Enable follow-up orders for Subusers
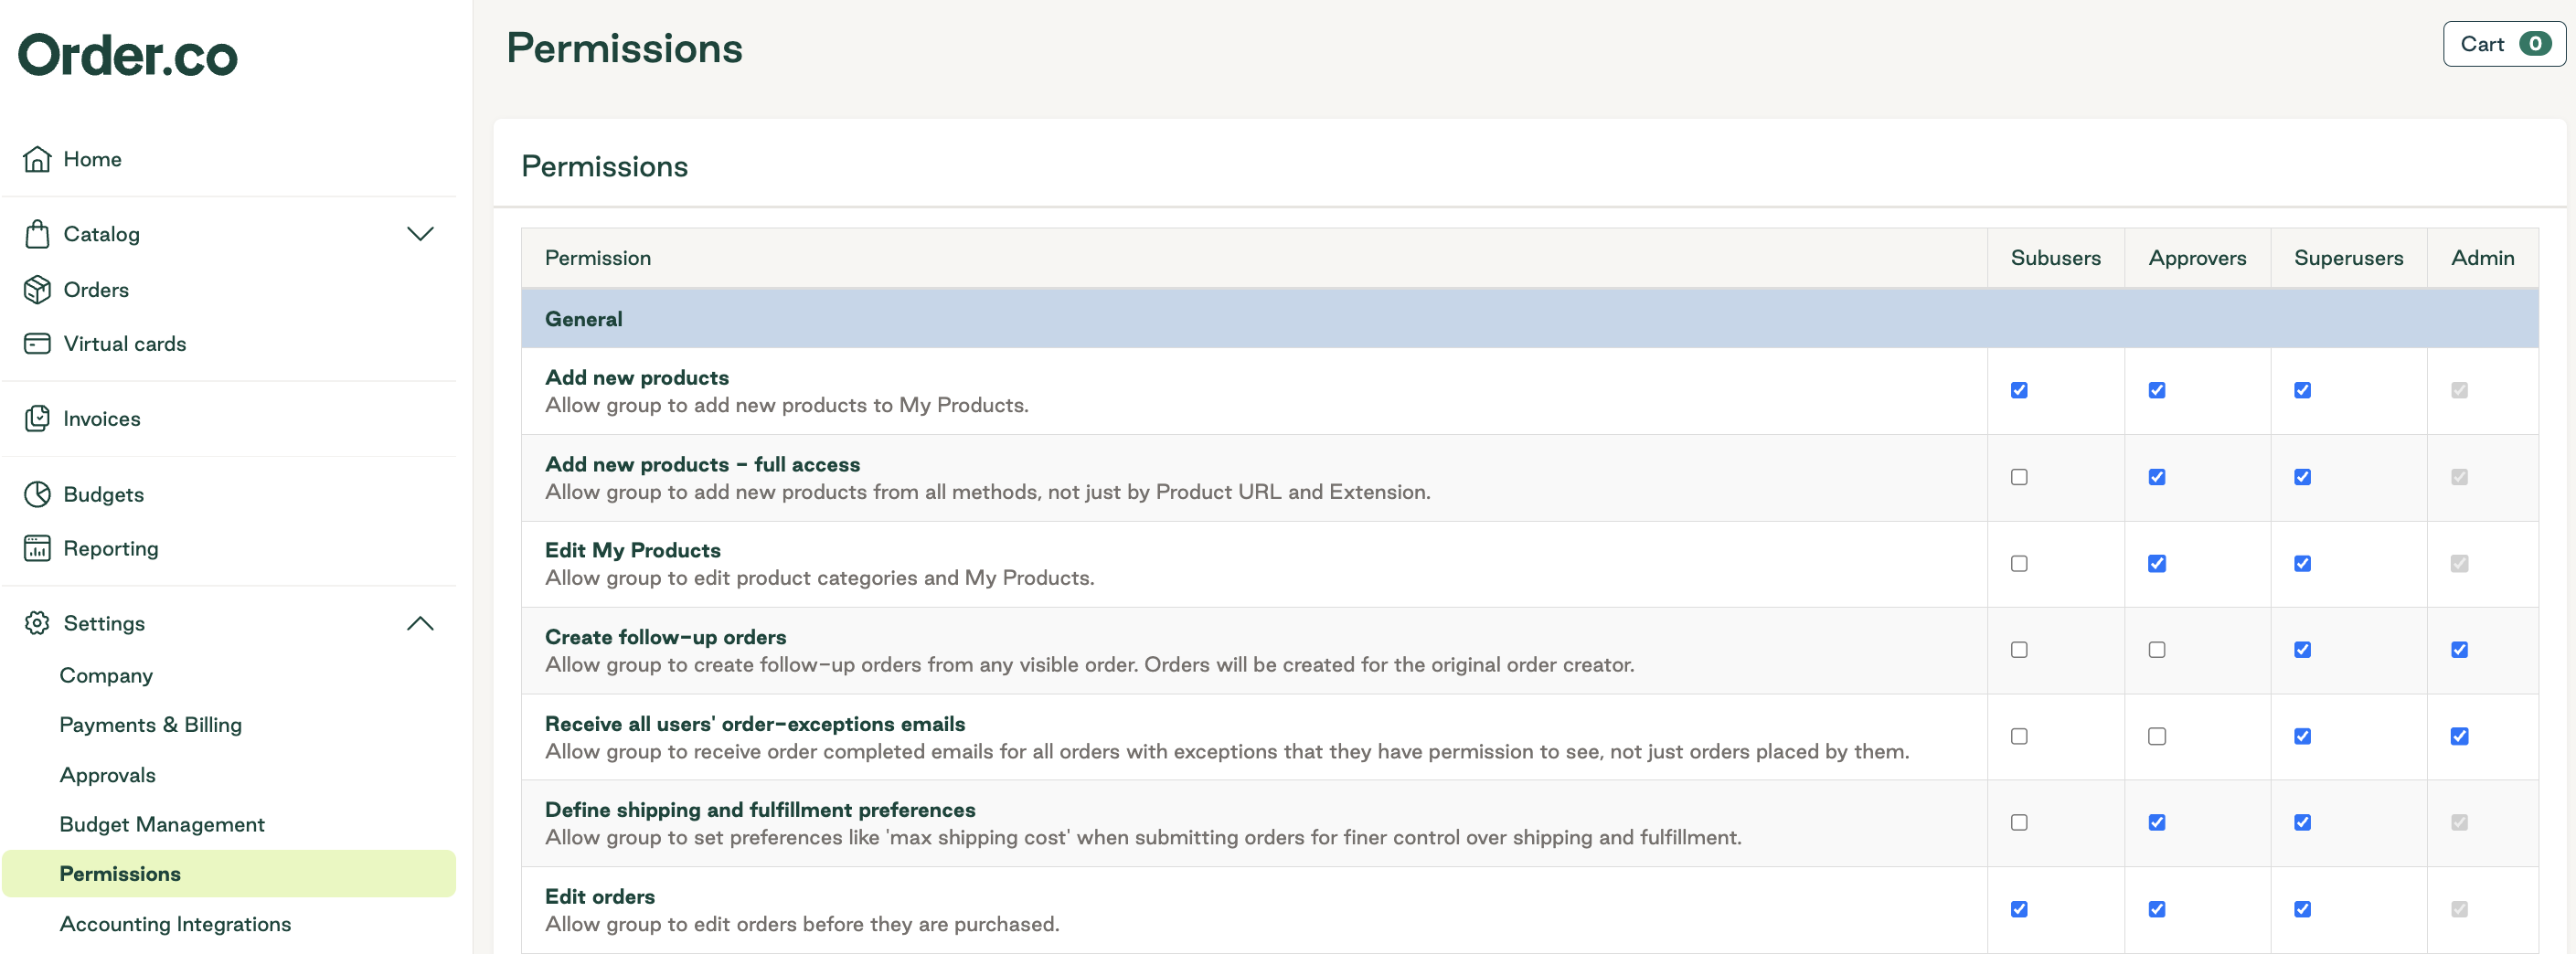 (2019, 650)
